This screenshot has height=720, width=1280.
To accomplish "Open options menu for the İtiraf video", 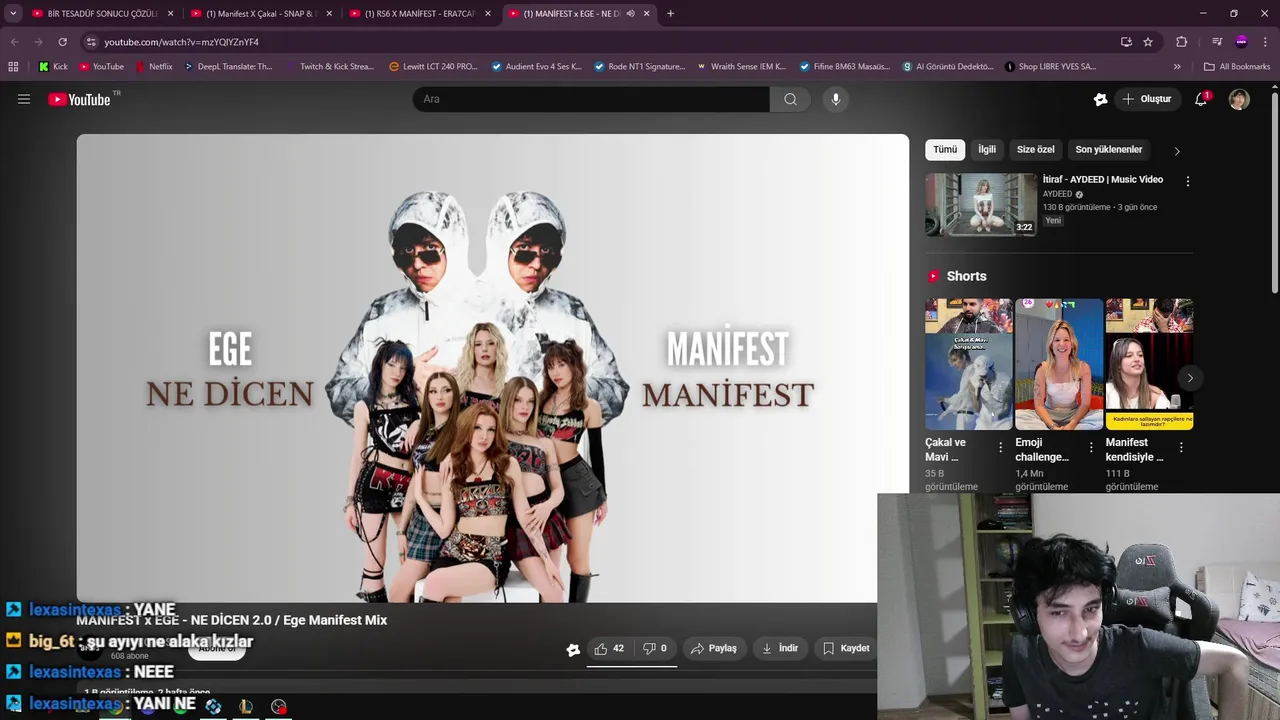I will [x=1187, y=181].
